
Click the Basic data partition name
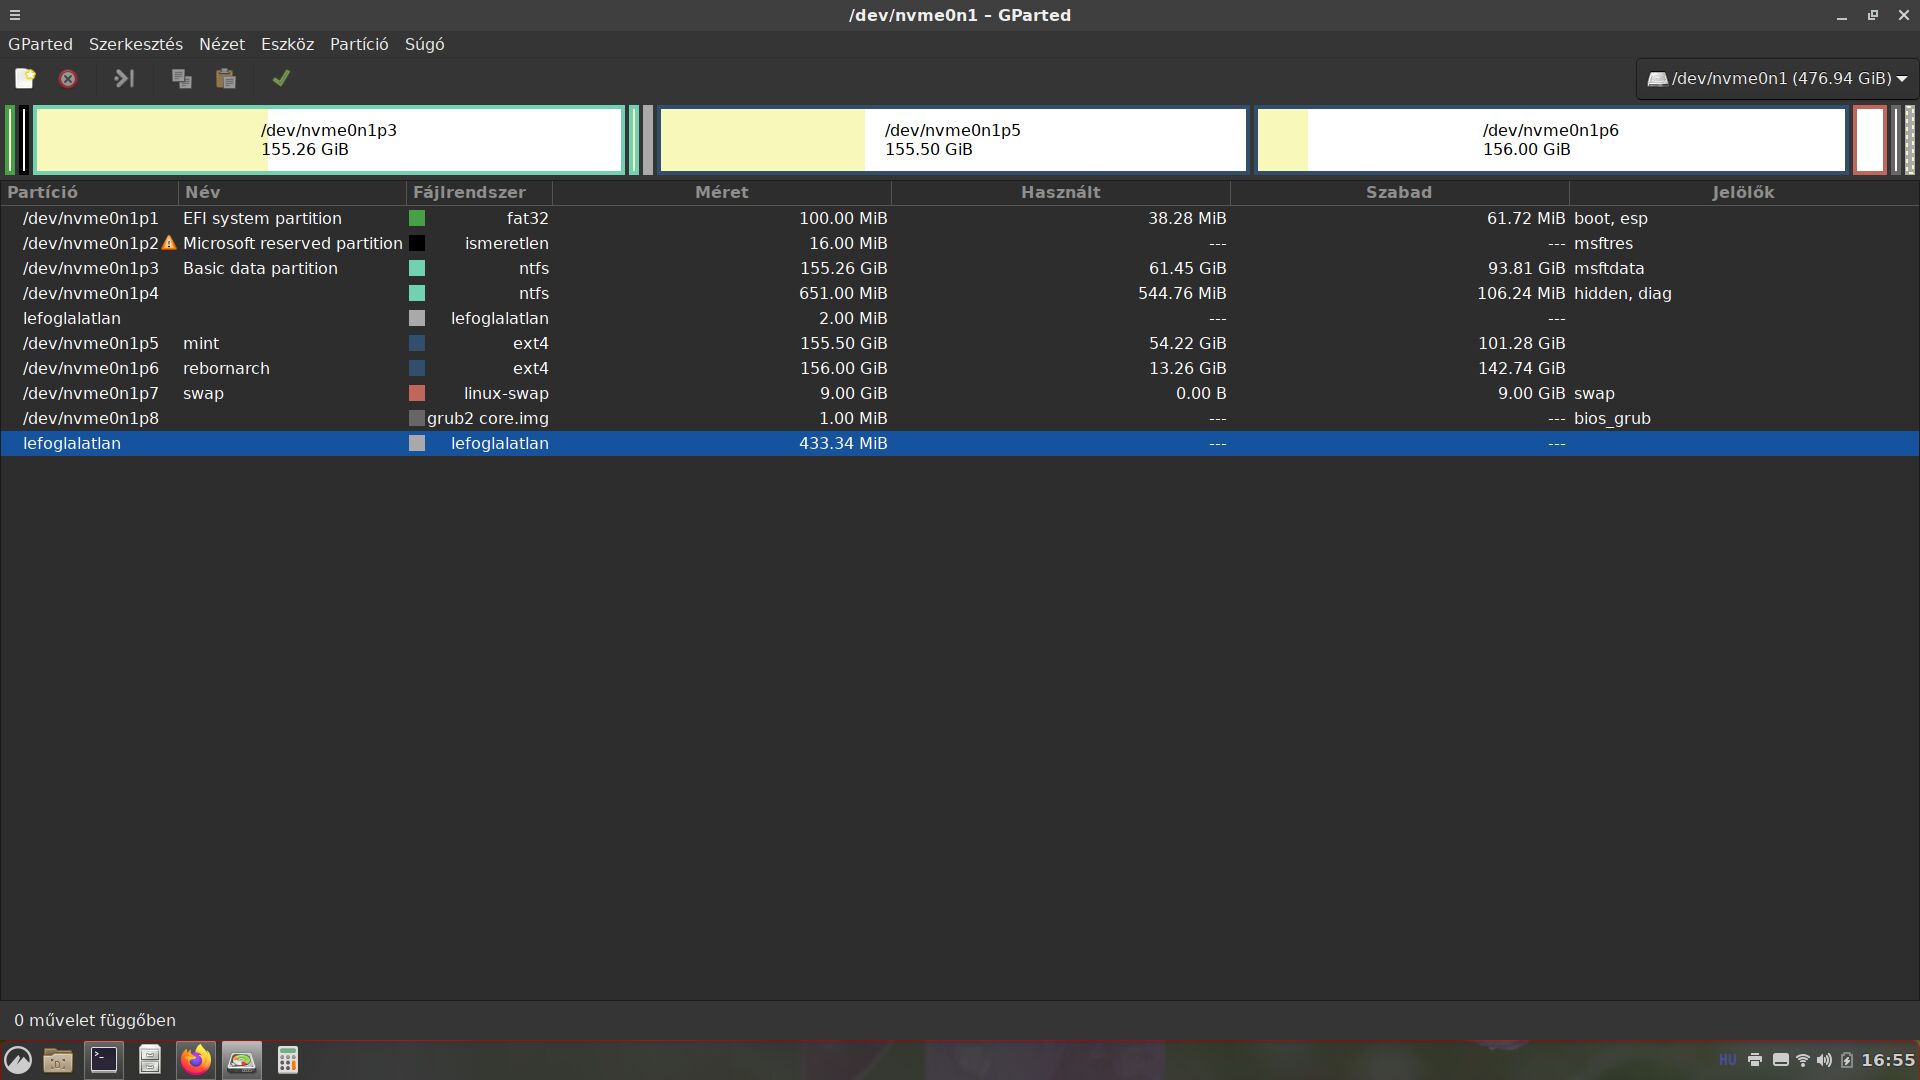[x=260, y=268]
